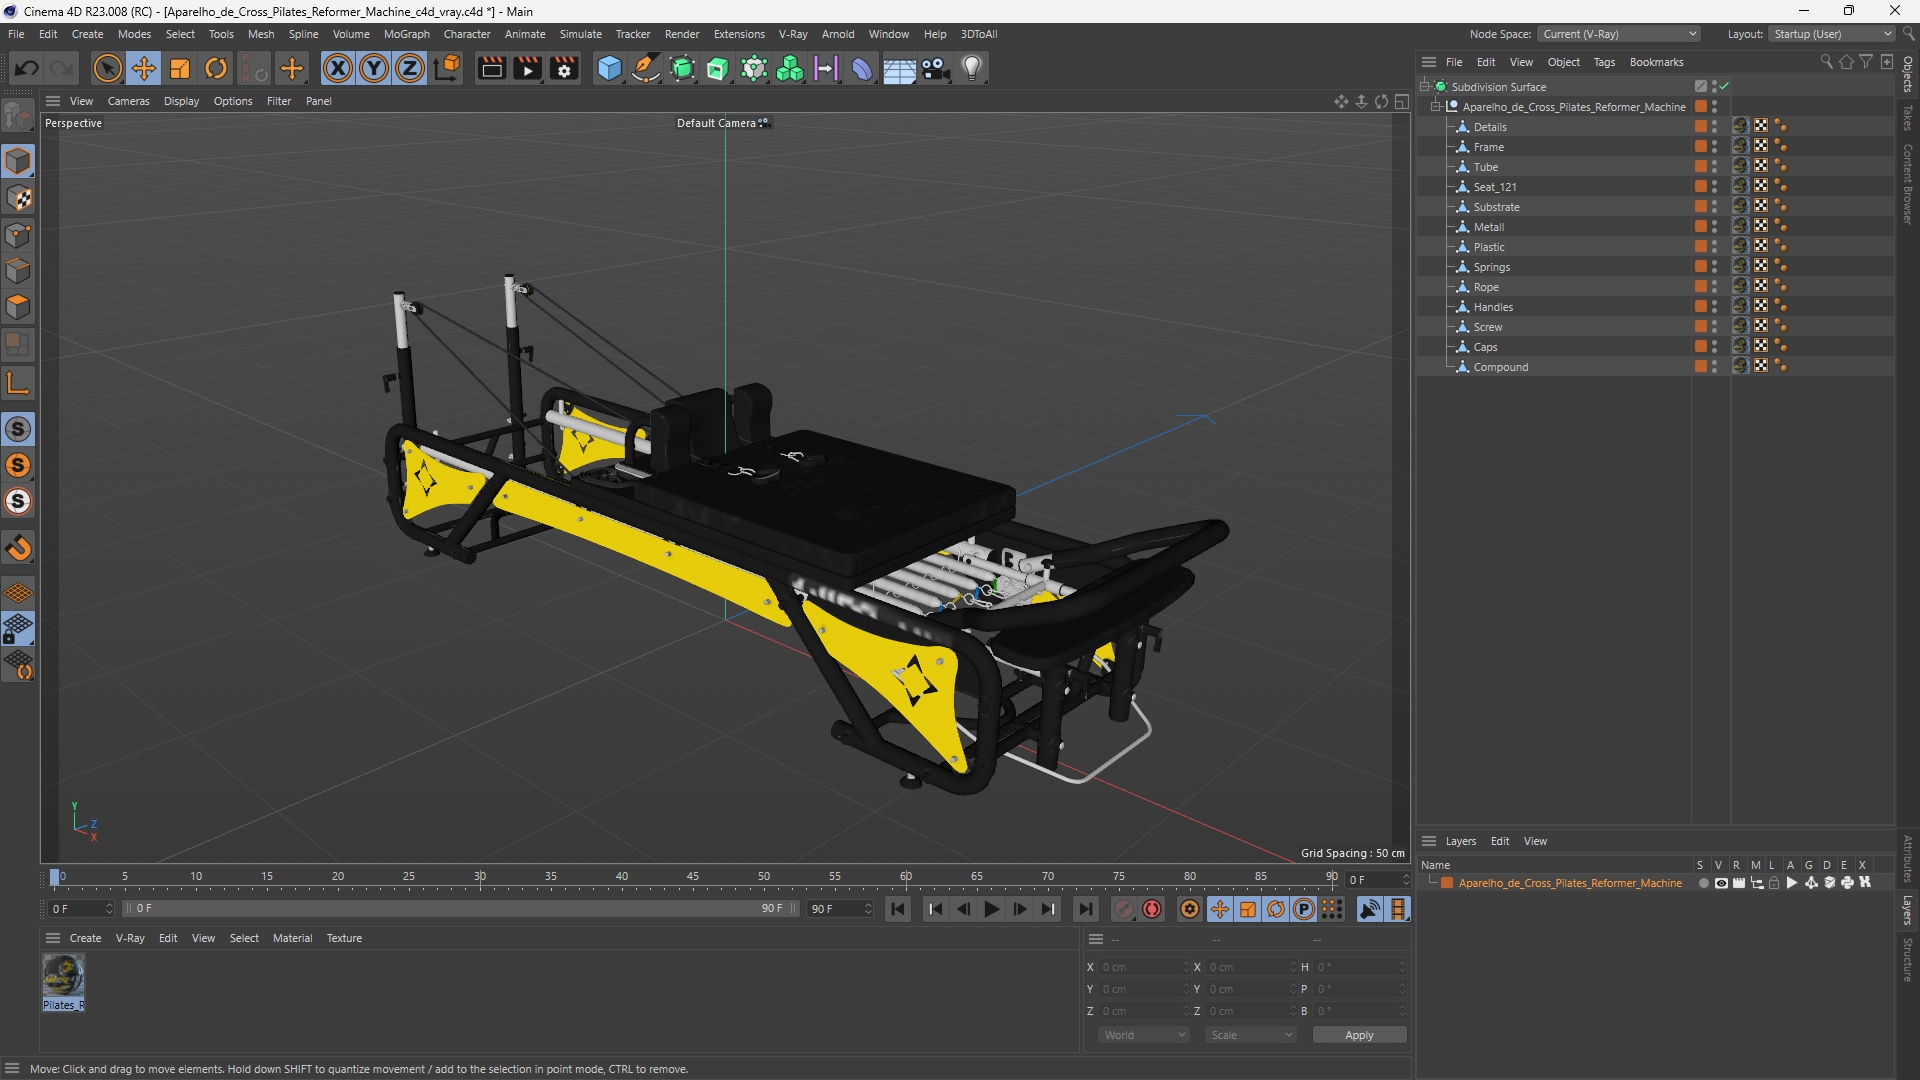Click the Camera object icon

pyautogui.click(x=935, y=69)
